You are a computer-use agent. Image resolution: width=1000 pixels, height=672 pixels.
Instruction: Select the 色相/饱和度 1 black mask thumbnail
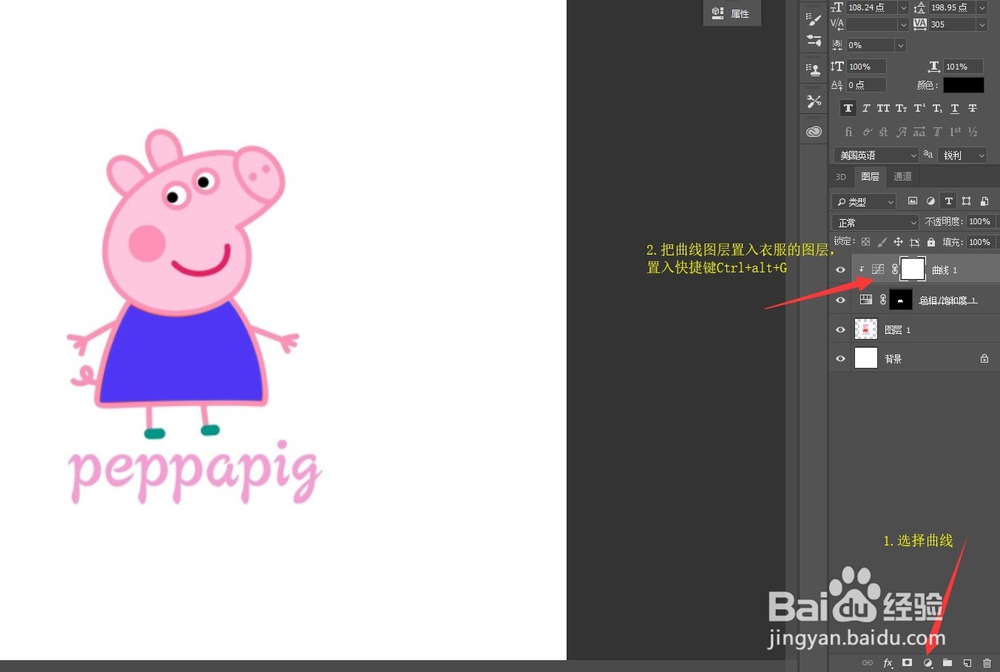pos(901,300)
